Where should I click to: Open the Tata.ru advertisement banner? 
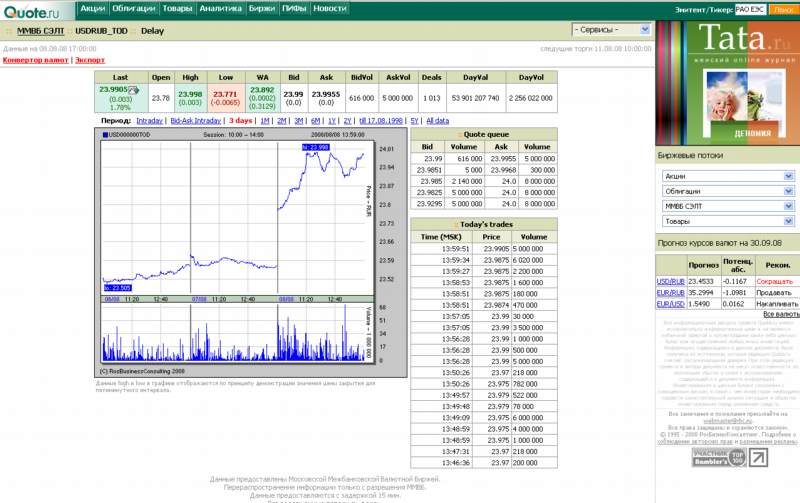728,83
